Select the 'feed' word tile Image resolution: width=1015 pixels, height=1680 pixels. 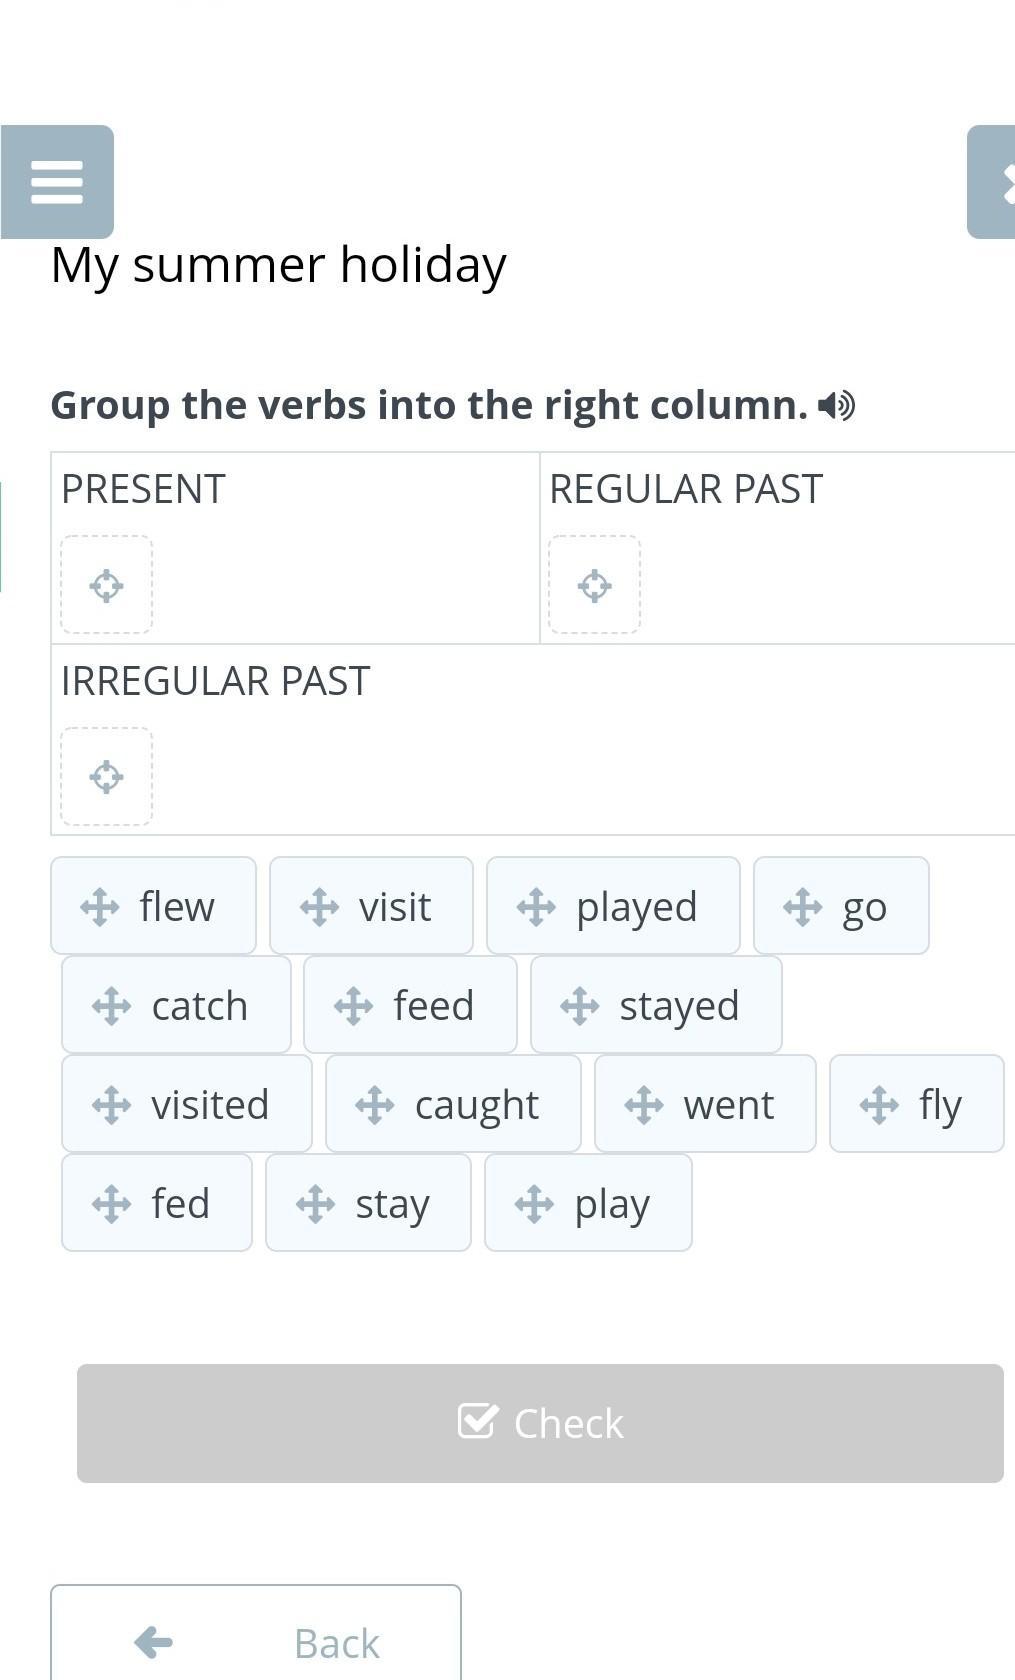click(410, 1005)
